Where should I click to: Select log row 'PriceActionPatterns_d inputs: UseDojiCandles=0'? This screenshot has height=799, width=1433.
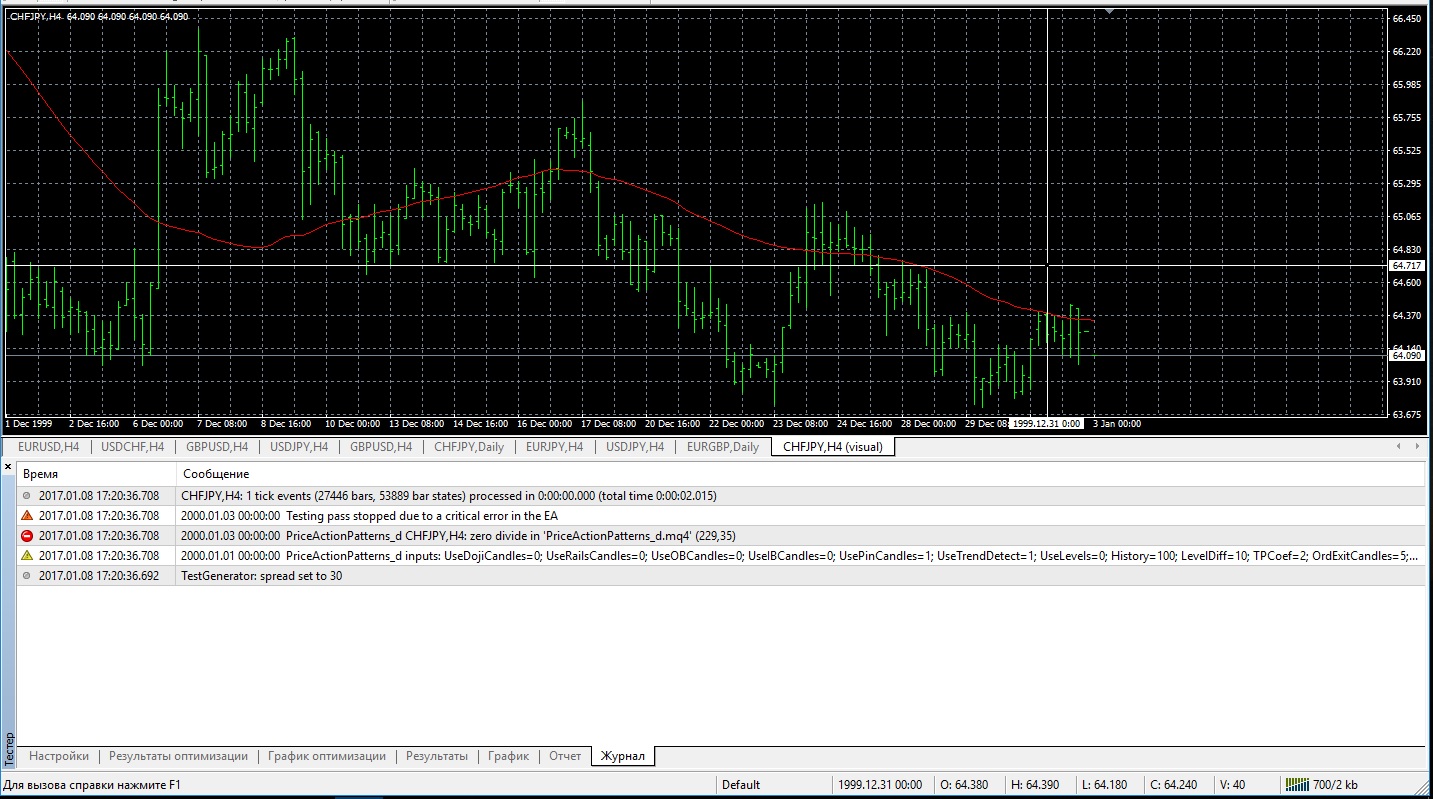[721, 556]
